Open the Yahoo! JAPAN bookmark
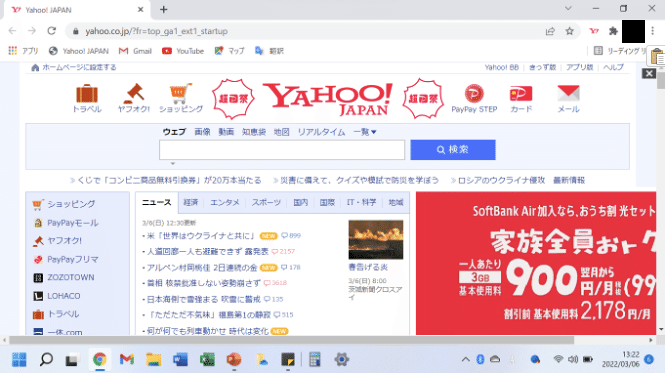The width and height of the screenshot is (665, 373). 79,51
